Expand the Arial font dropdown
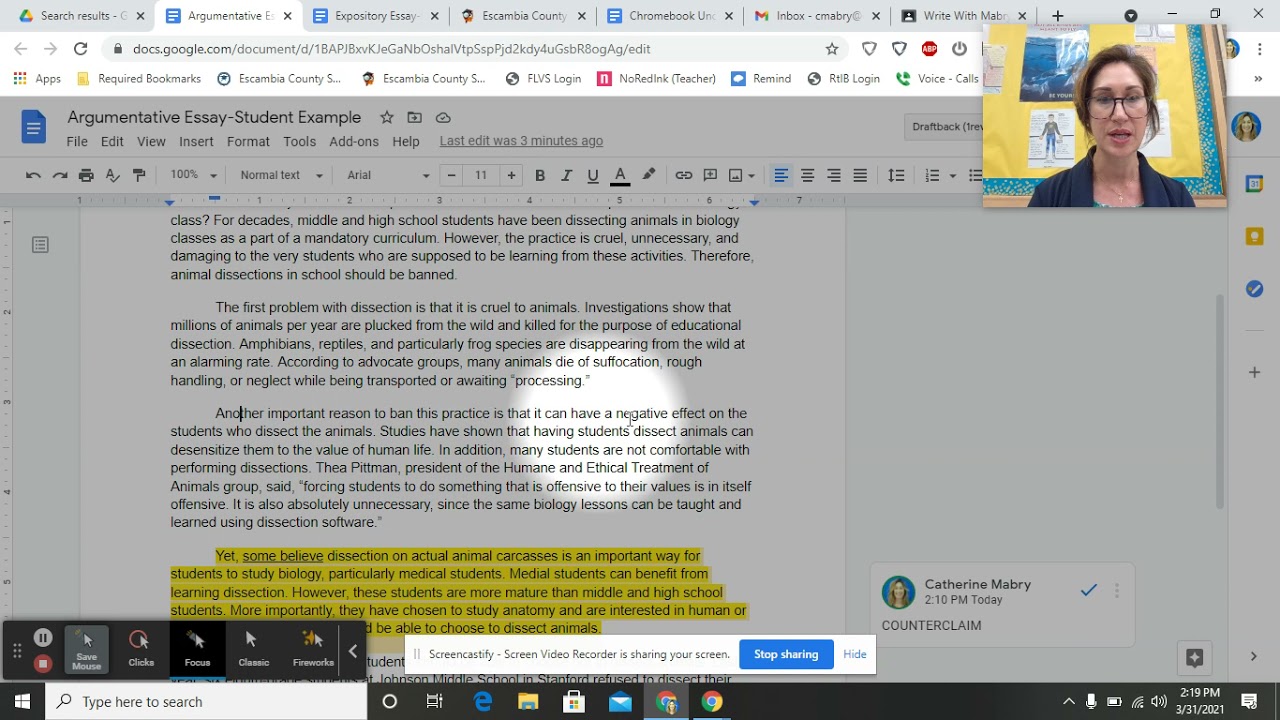The image size is (1280, 720). coord(388,175)
